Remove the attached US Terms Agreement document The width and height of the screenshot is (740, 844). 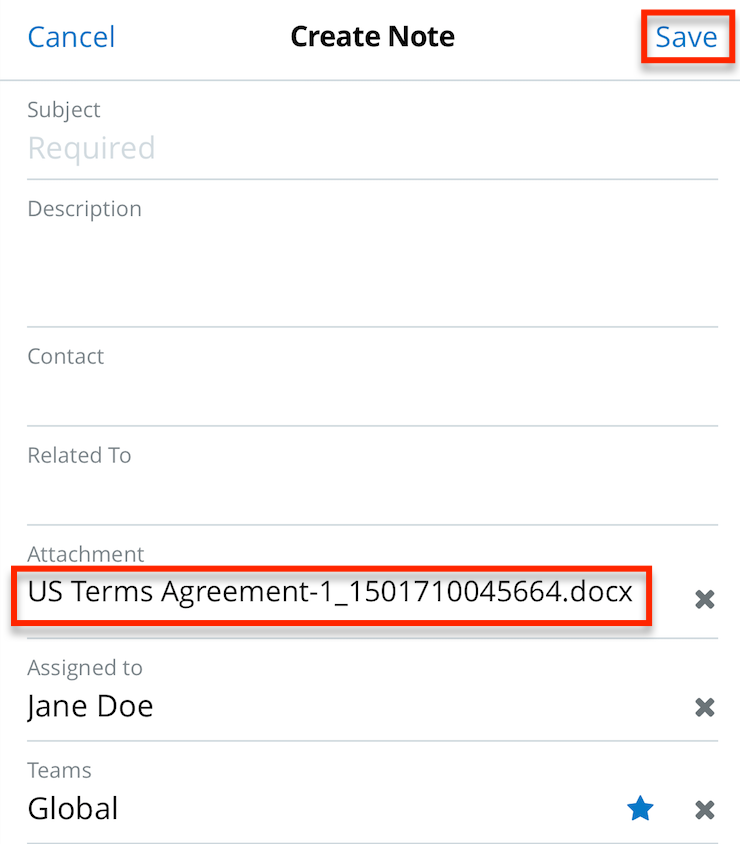pyautogui.click(x=704, y=599)
